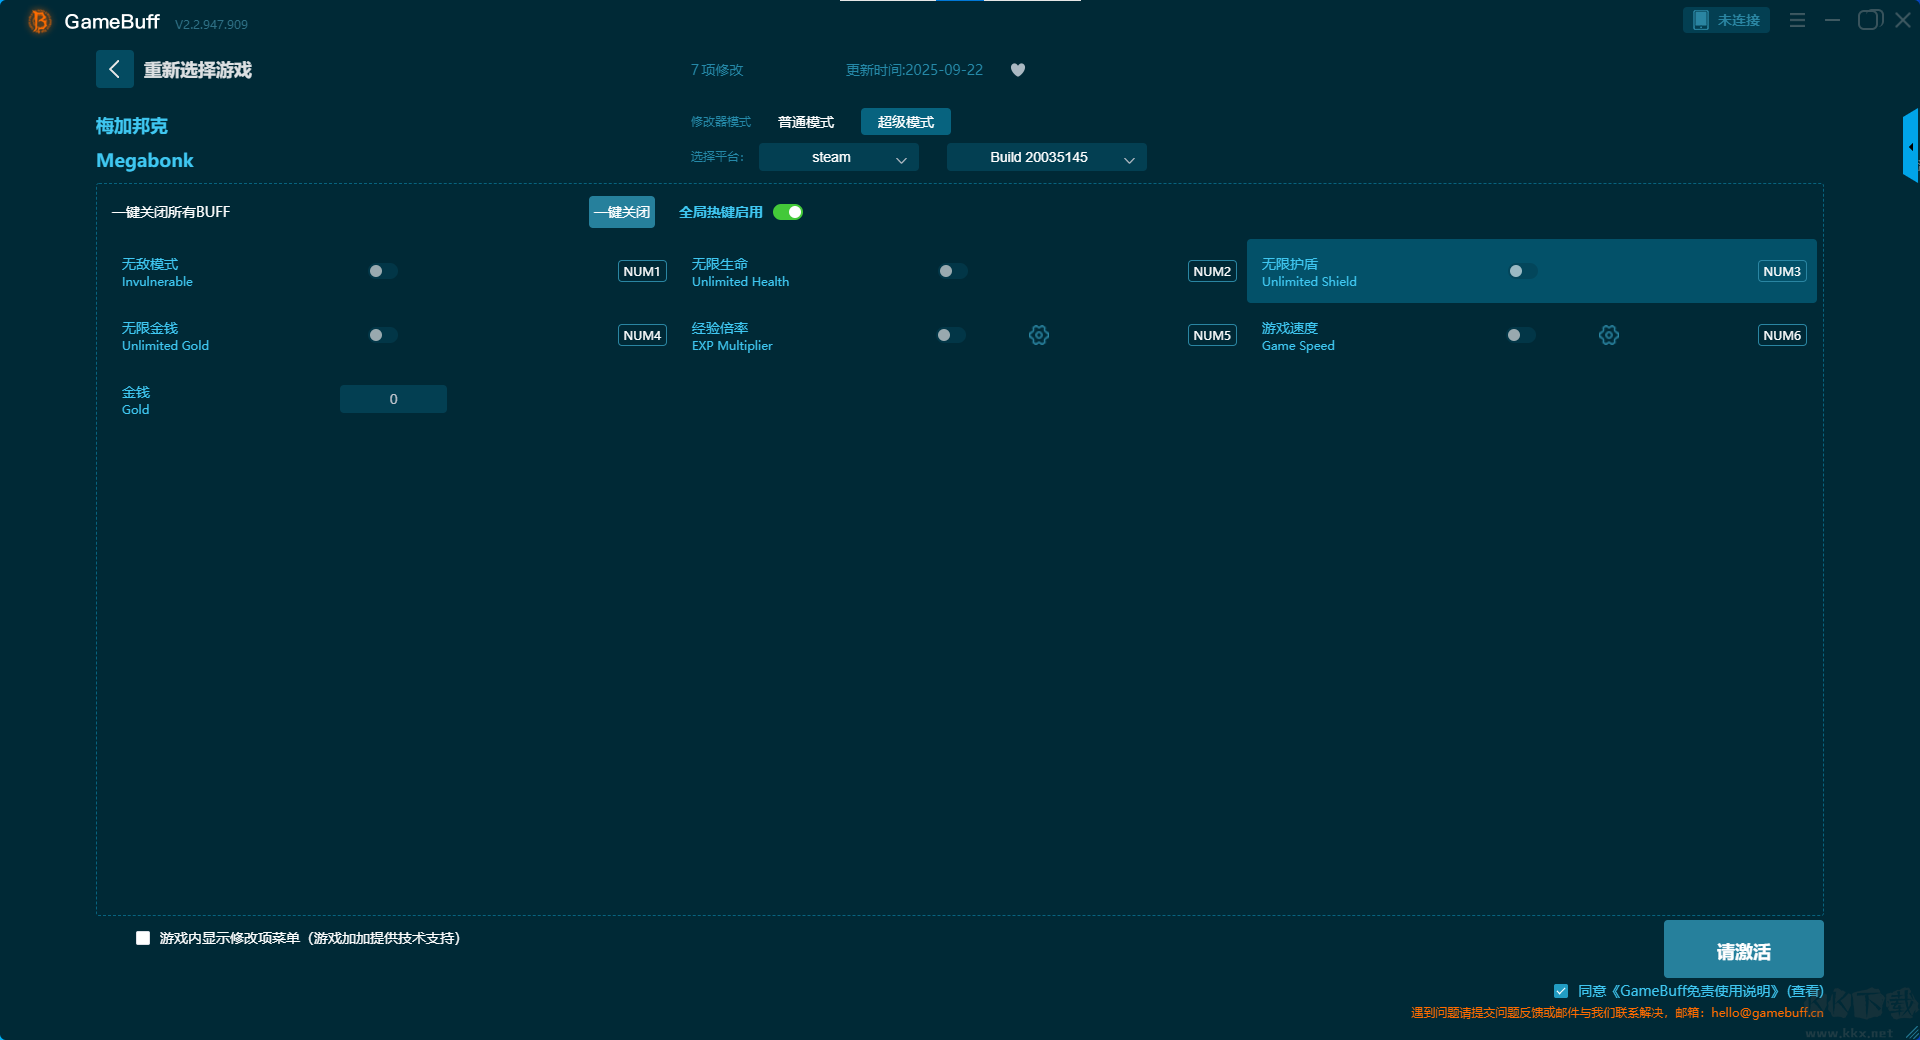Screen dimensions: 1920x1040
Task: Click the activate (请激活) button
Action: pos(1743,950)
